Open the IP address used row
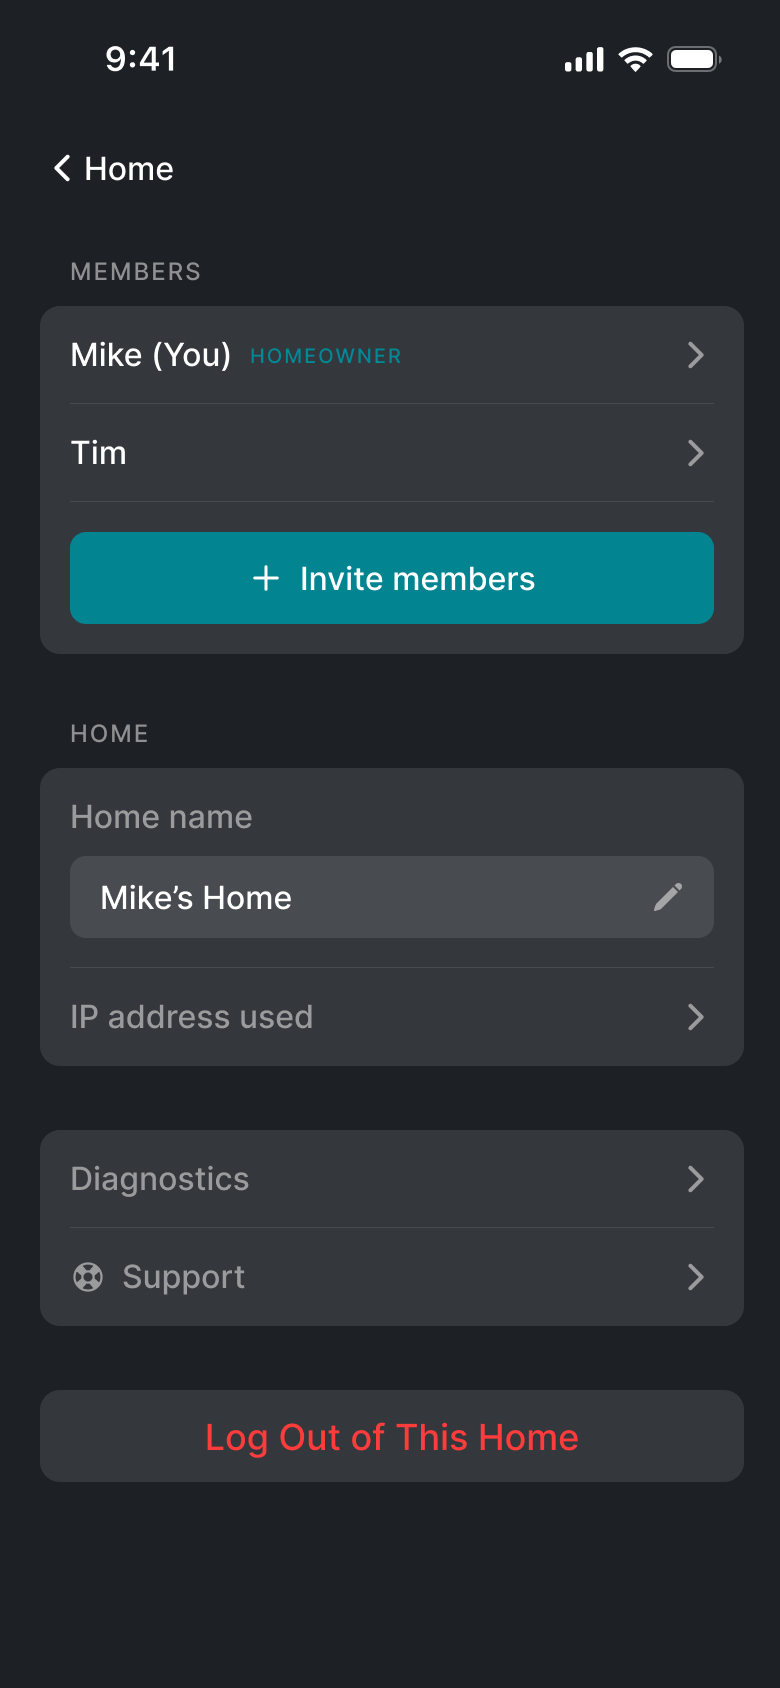780x1688 pixels. tap(192, 1017)
